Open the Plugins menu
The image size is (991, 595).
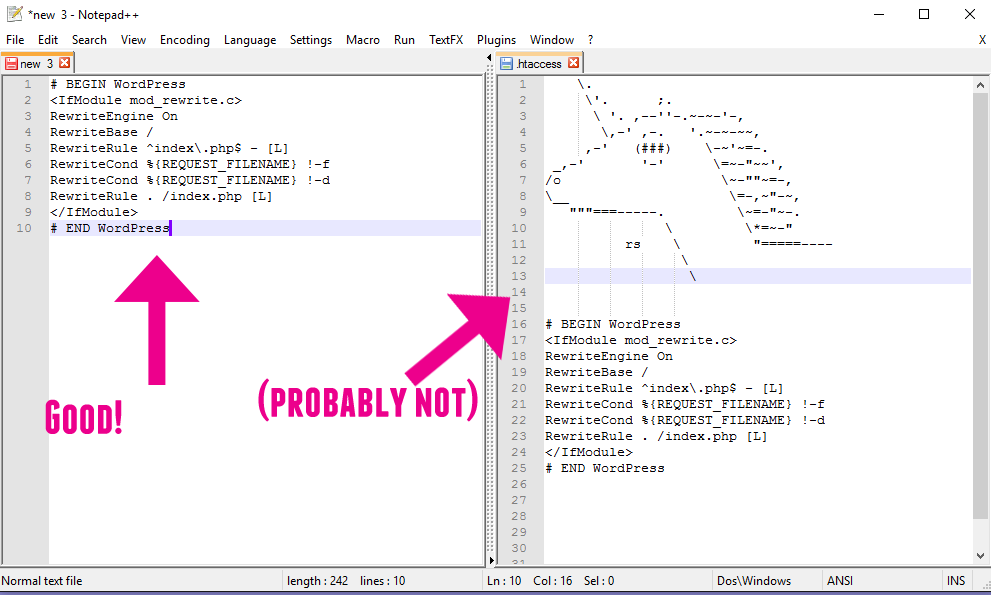click(x=496, y=40)
